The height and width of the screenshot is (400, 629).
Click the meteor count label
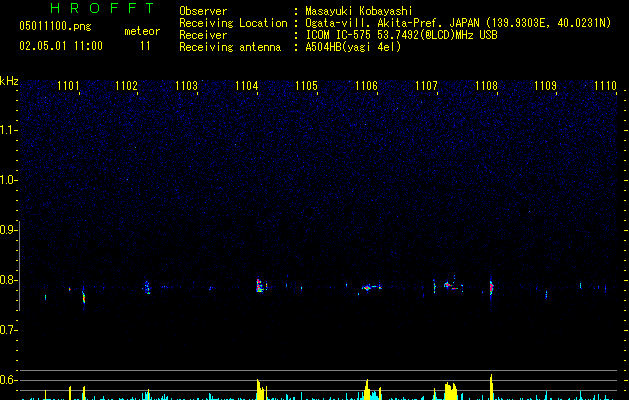[x=142, y=31]
